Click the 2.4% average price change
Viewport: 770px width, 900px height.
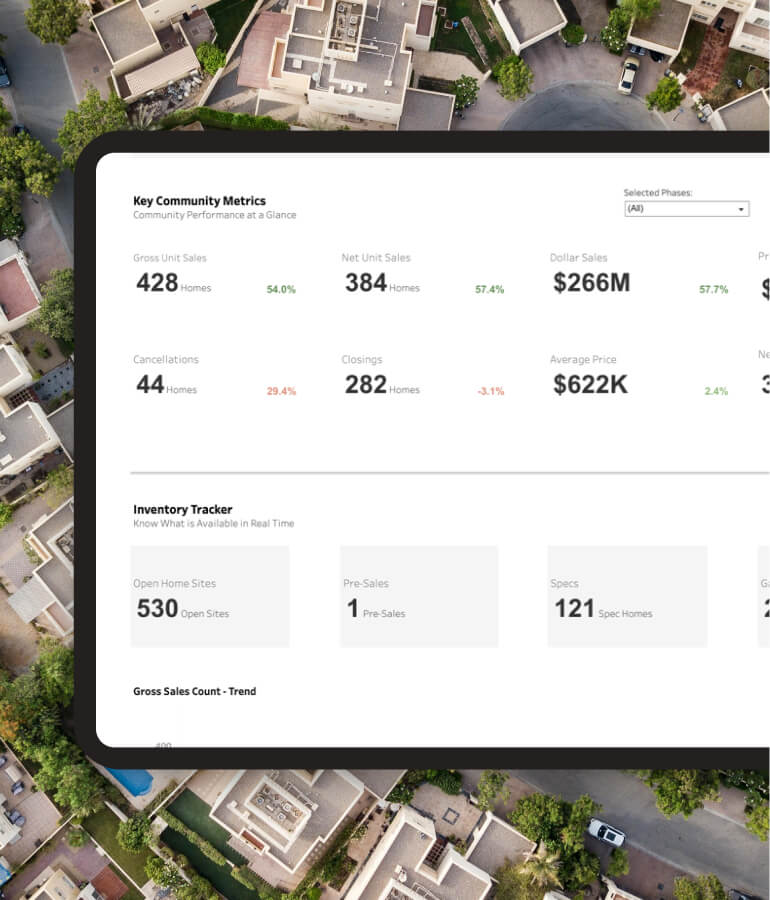tap(716, 391)
